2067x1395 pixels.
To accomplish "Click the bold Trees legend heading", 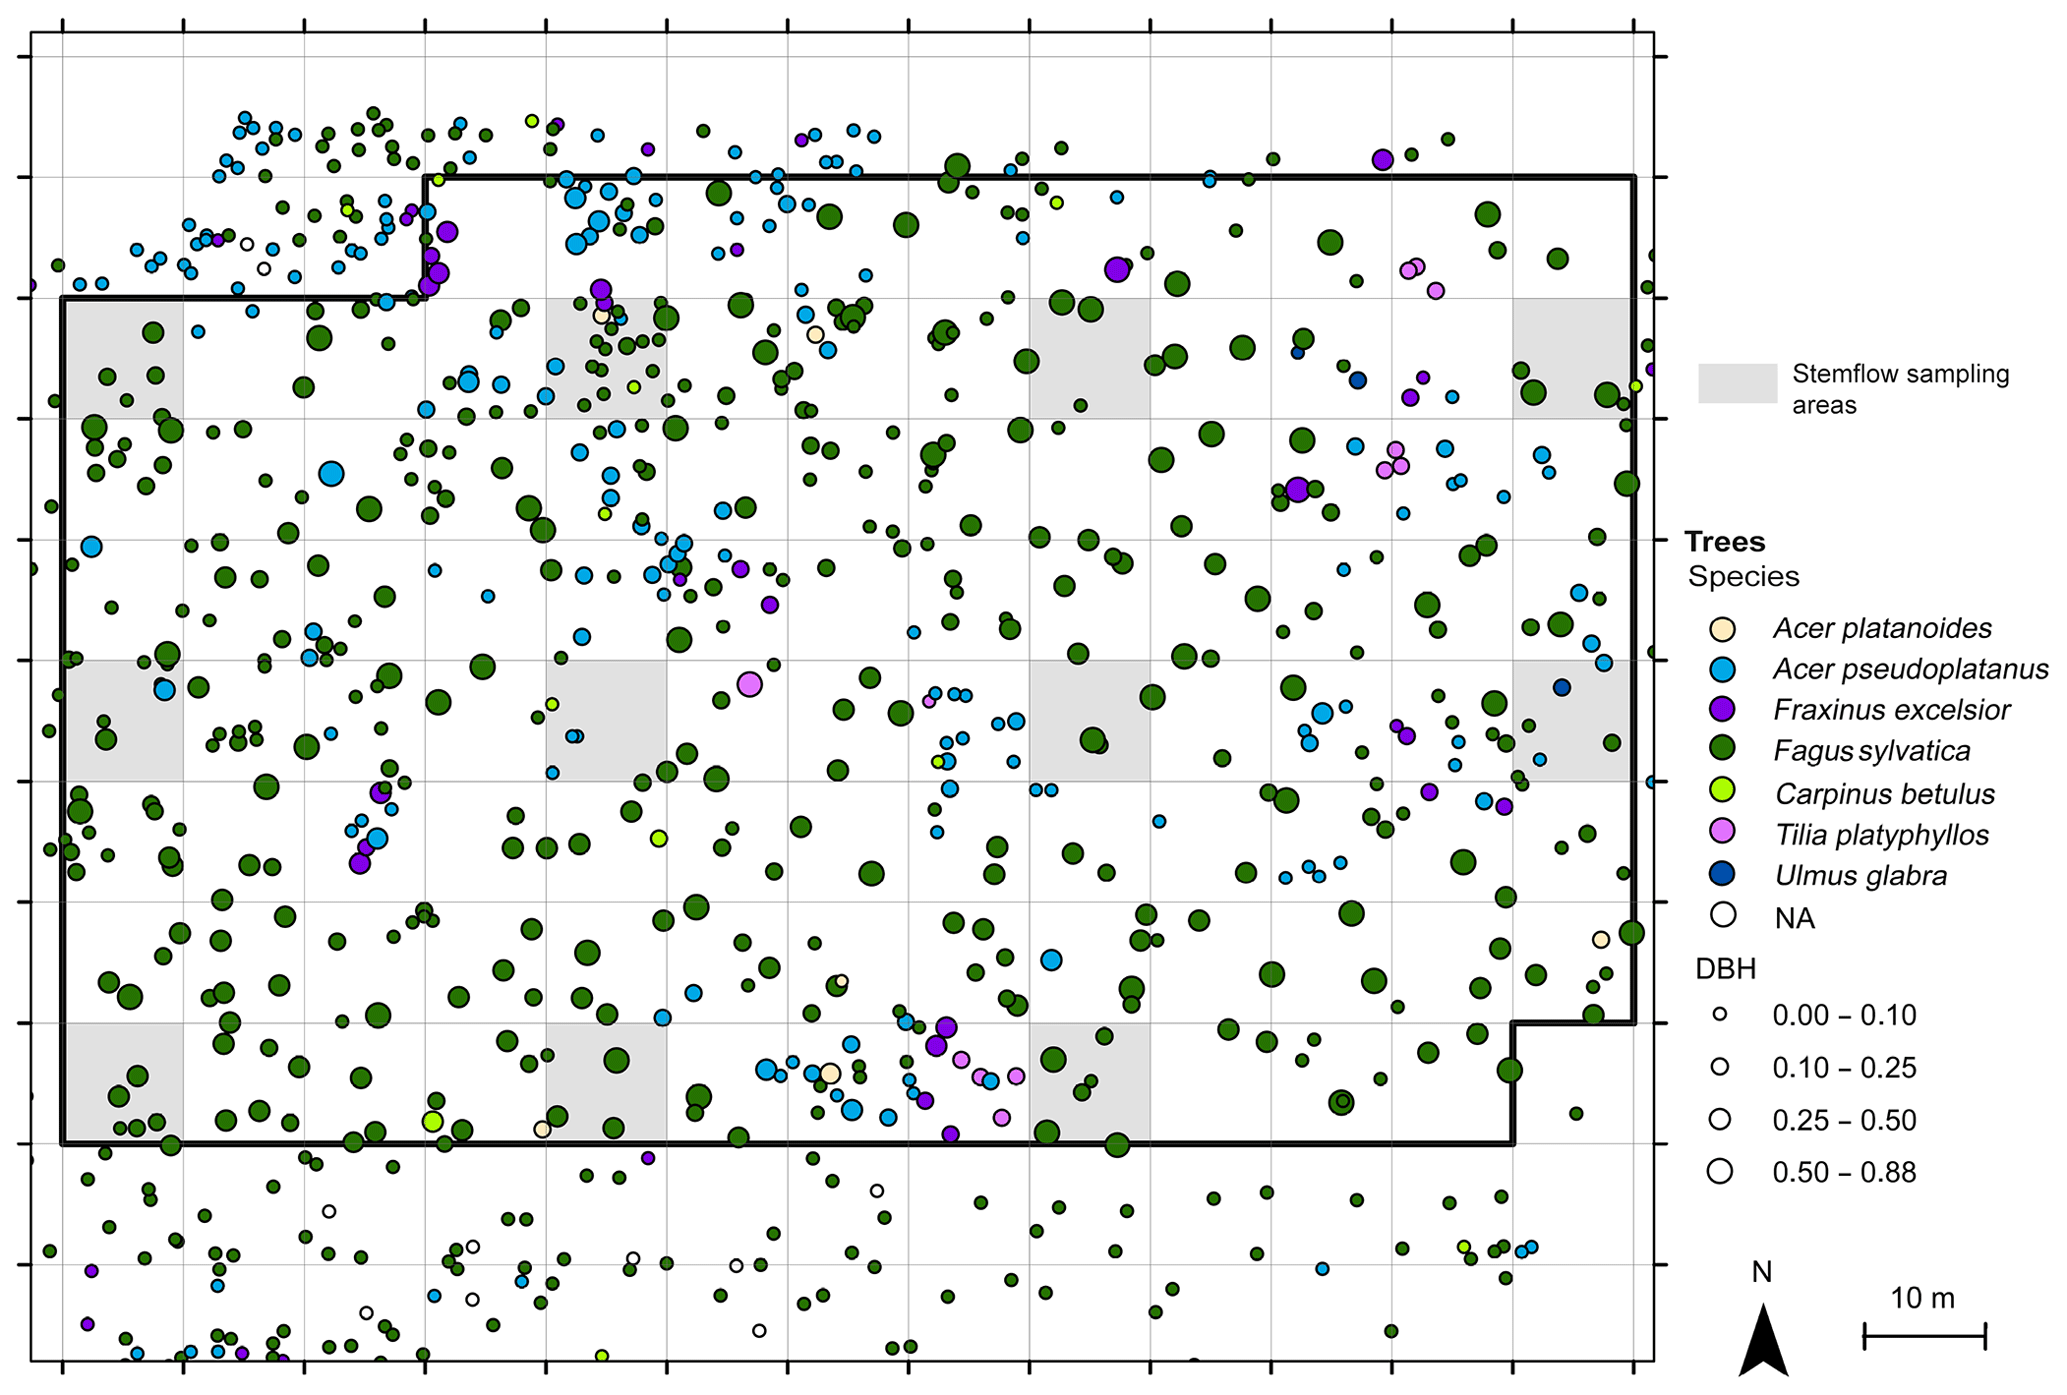I will coord(1724,542).
